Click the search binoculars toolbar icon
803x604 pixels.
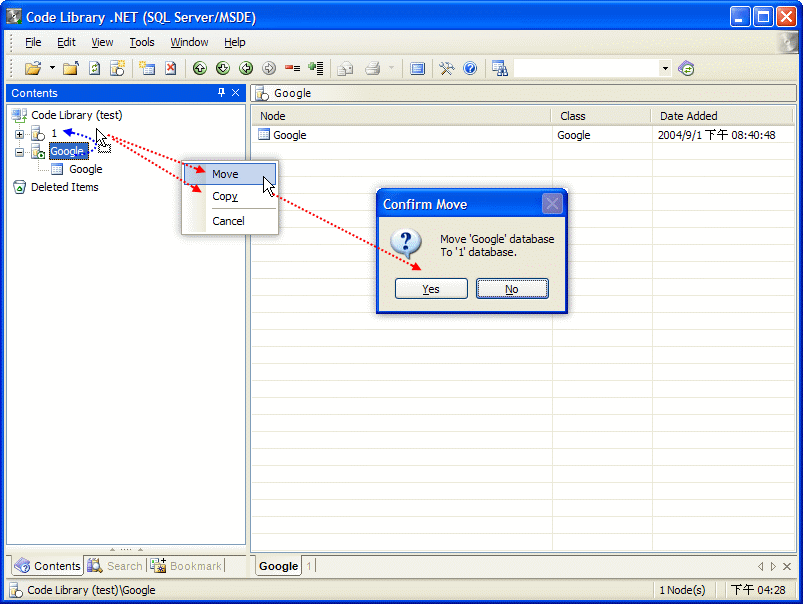click(500, 68)
